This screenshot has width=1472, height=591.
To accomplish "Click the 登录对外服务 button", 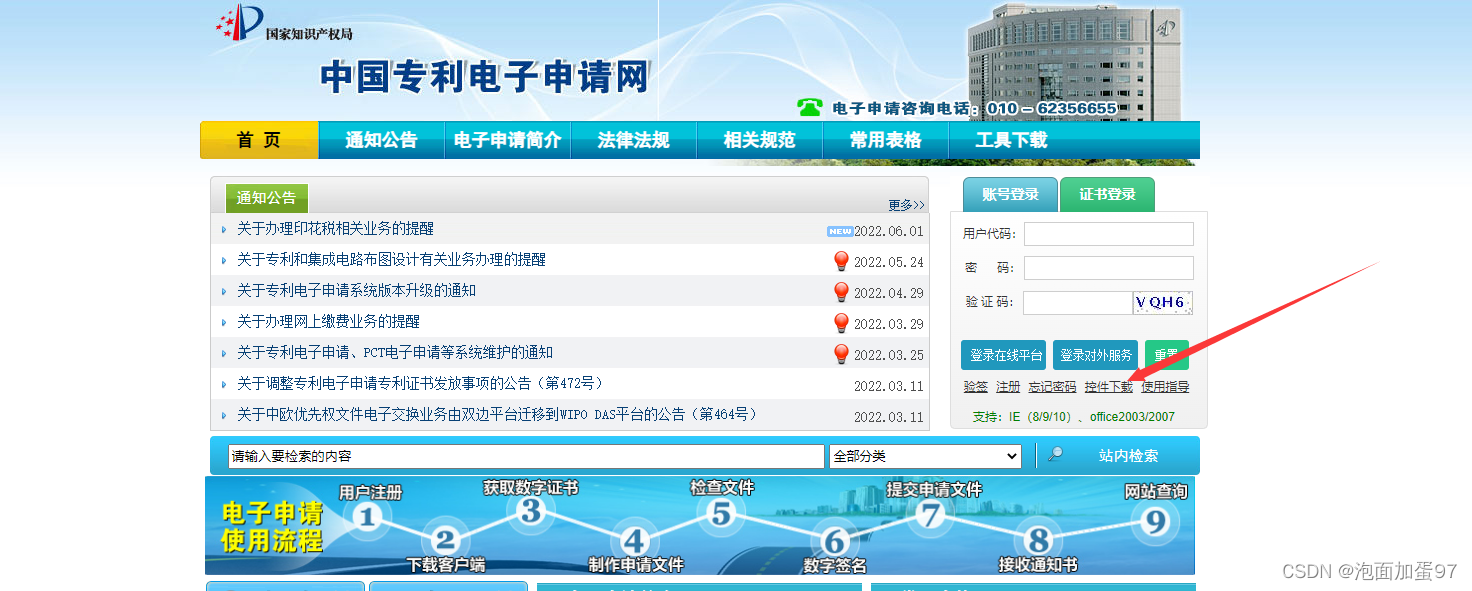I will 1095,355.
